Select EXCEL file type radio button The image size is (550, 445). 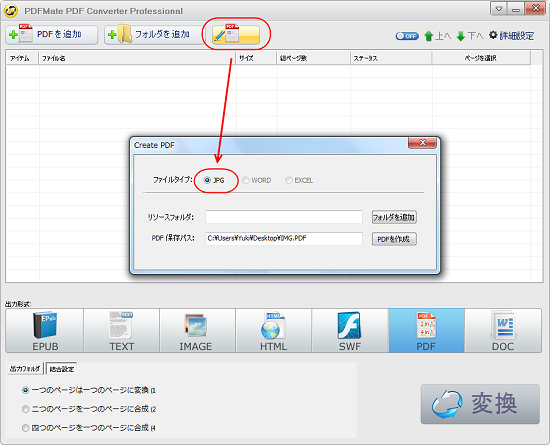pyautogui.click(x=289, y=180)
